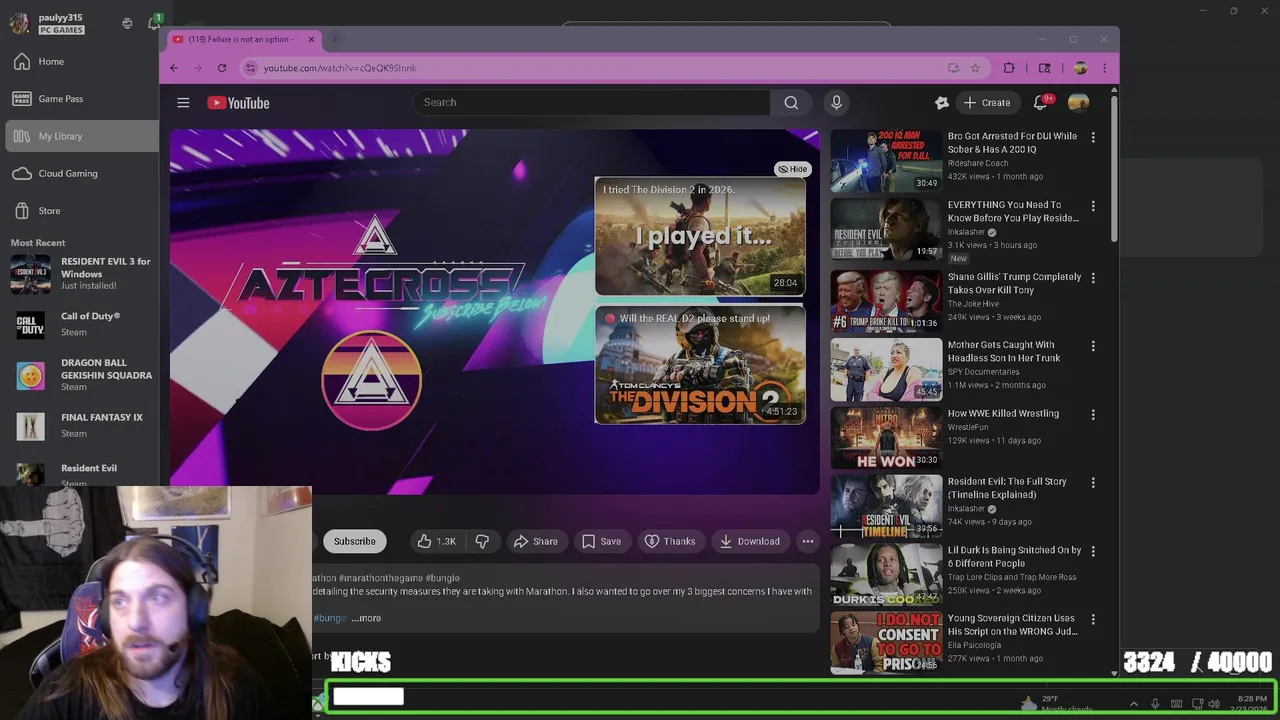Open YouTube notifications bell
The image size is (1280, 720).
point(1040,102)
